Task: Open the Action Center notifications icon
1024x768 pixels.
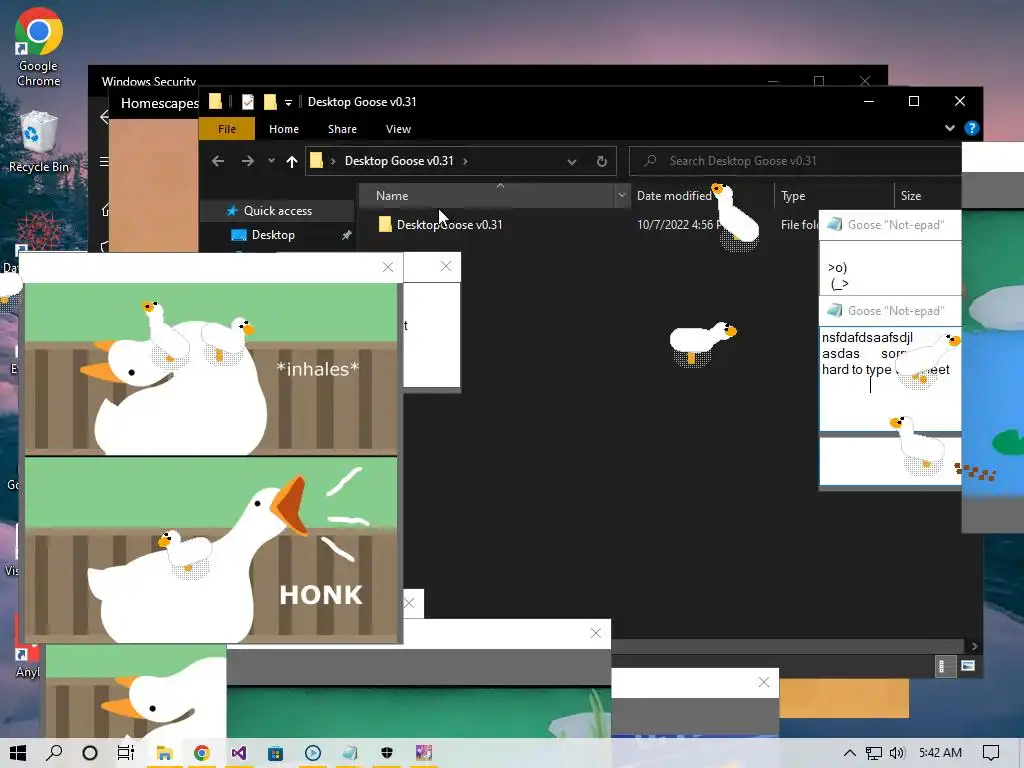Action: point(991,753)
